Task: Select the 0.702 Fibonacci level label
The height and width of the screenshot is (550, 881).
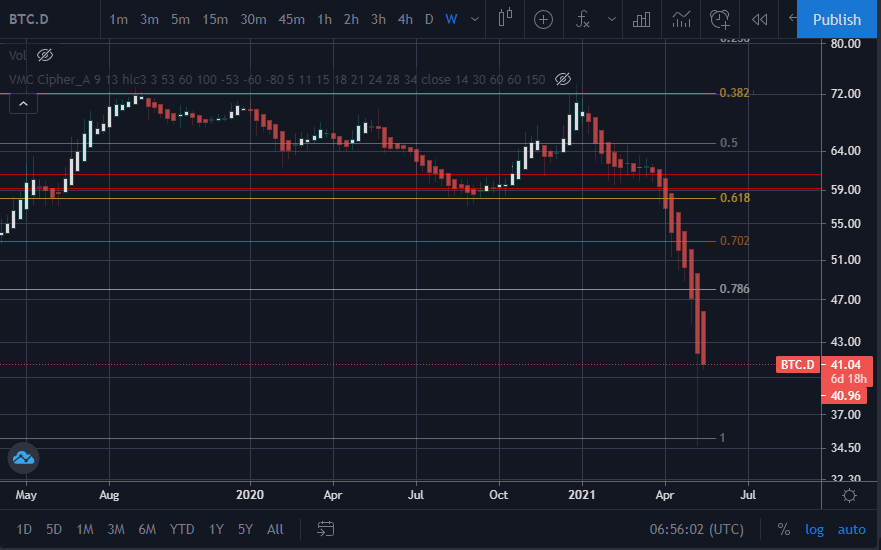Action: (x=734, y=241)
